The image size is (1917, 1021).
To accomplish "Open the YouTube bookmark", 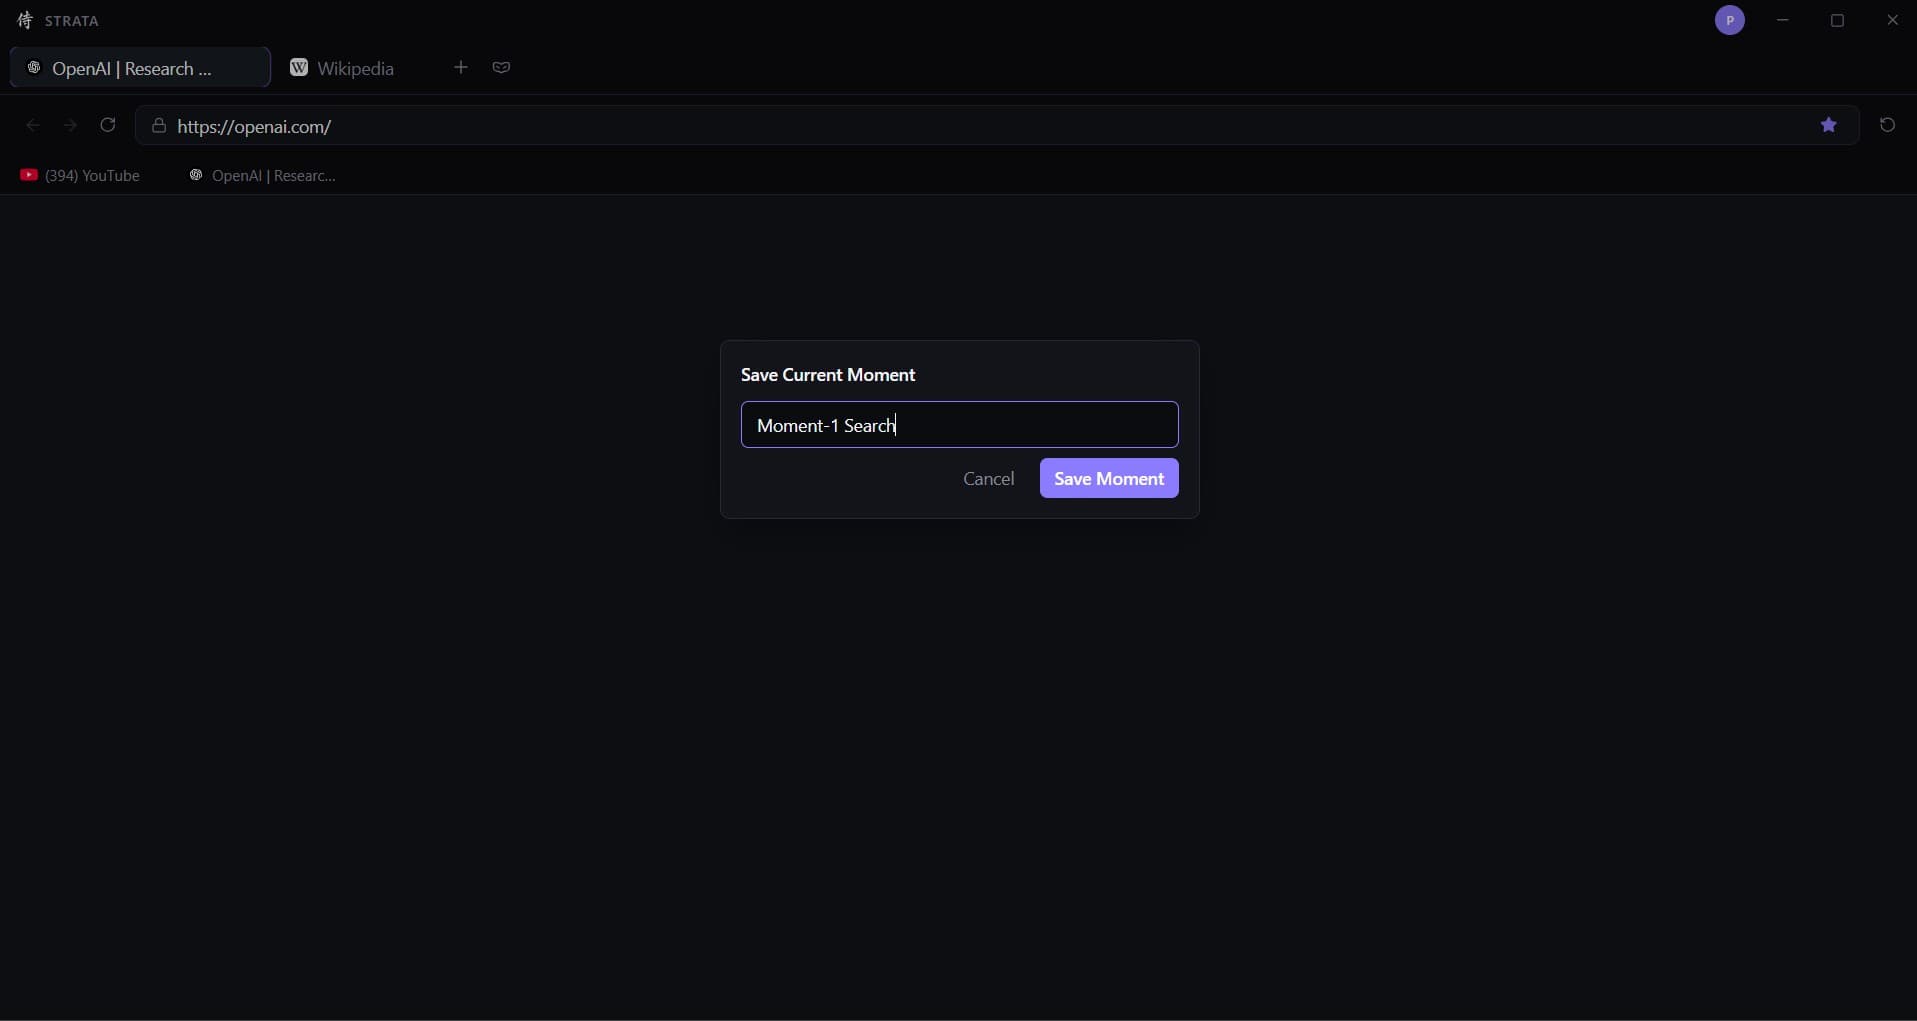I will pyautogui.click(x=80, y=176).
